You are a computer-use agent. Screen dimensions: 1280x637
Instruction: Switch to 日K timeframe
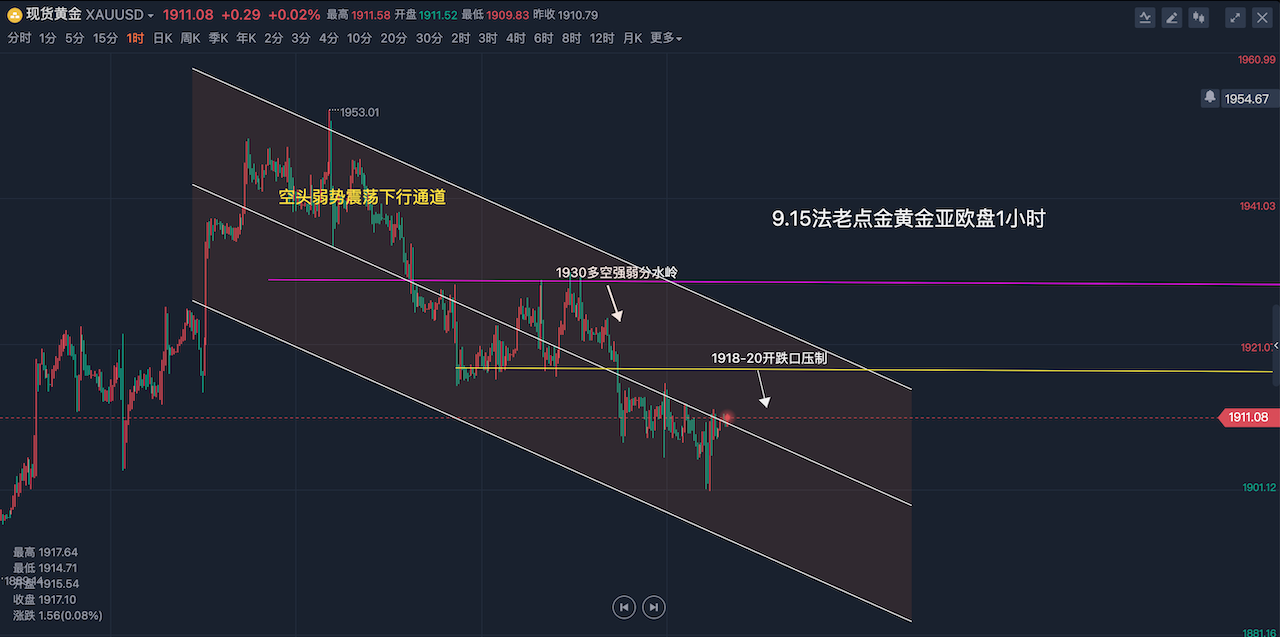[163, 38]
